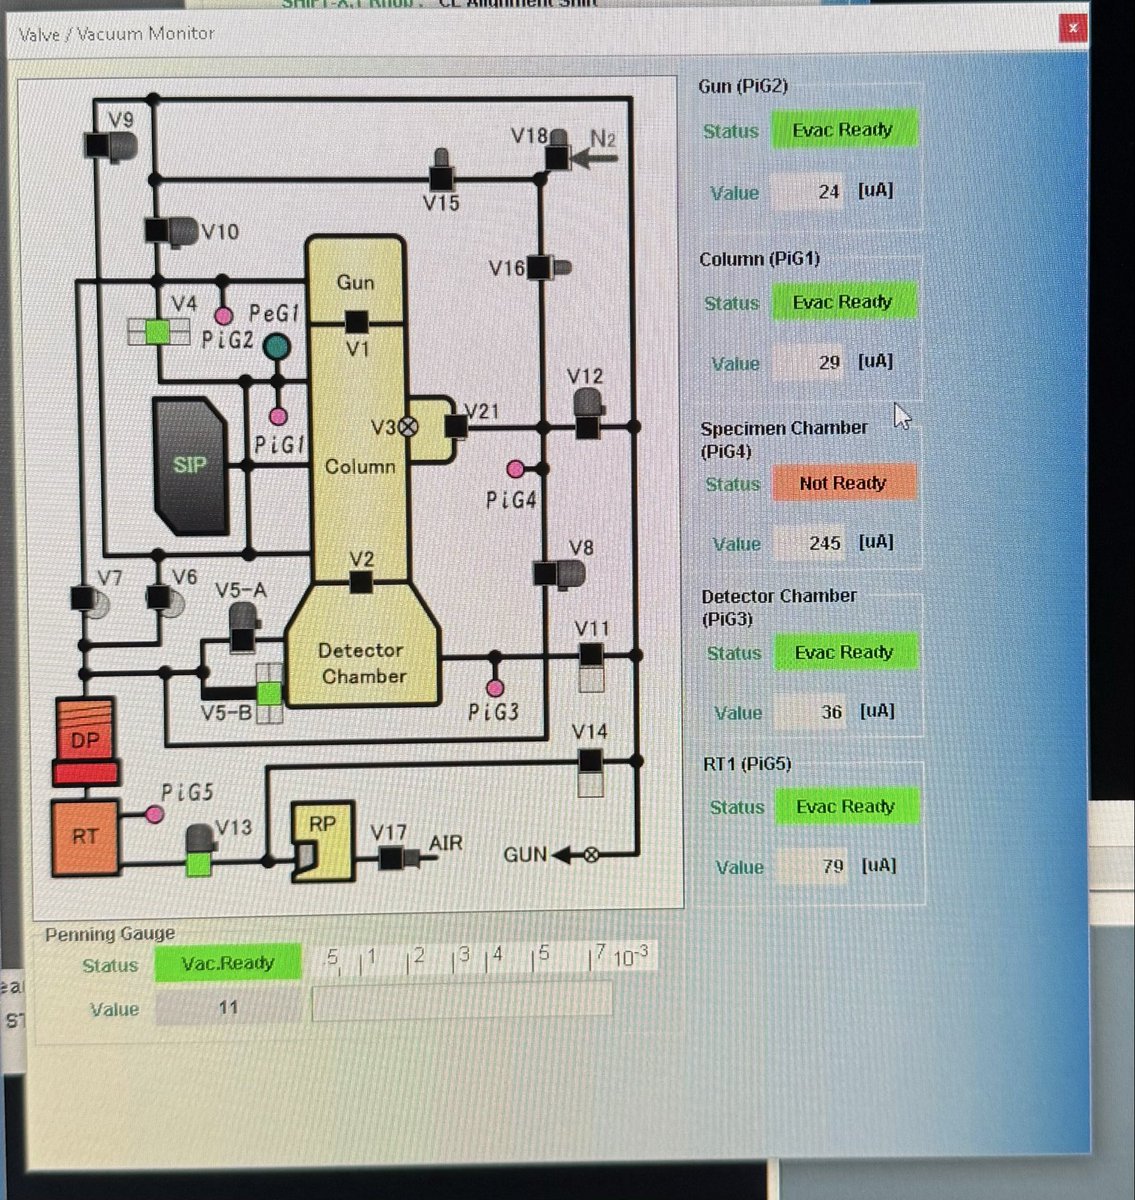Click the V11 valve symbol
The height and width of the screenshot is (1200, 1135).
(x=591, y=667)
